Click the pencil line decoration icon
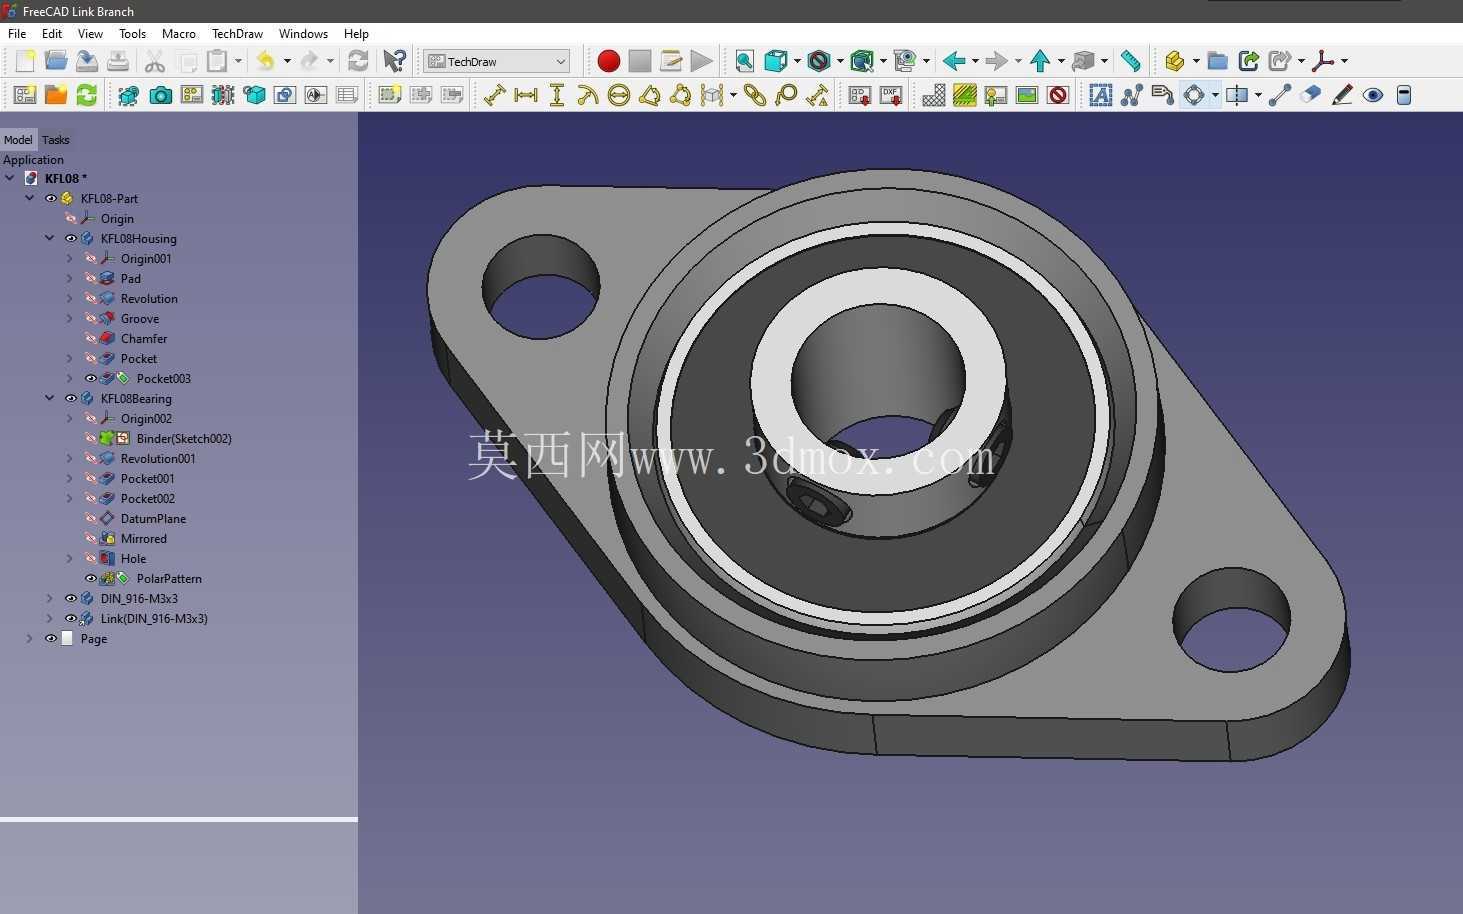Viewport: 1463px width, 914px height. pos(1342,95)
